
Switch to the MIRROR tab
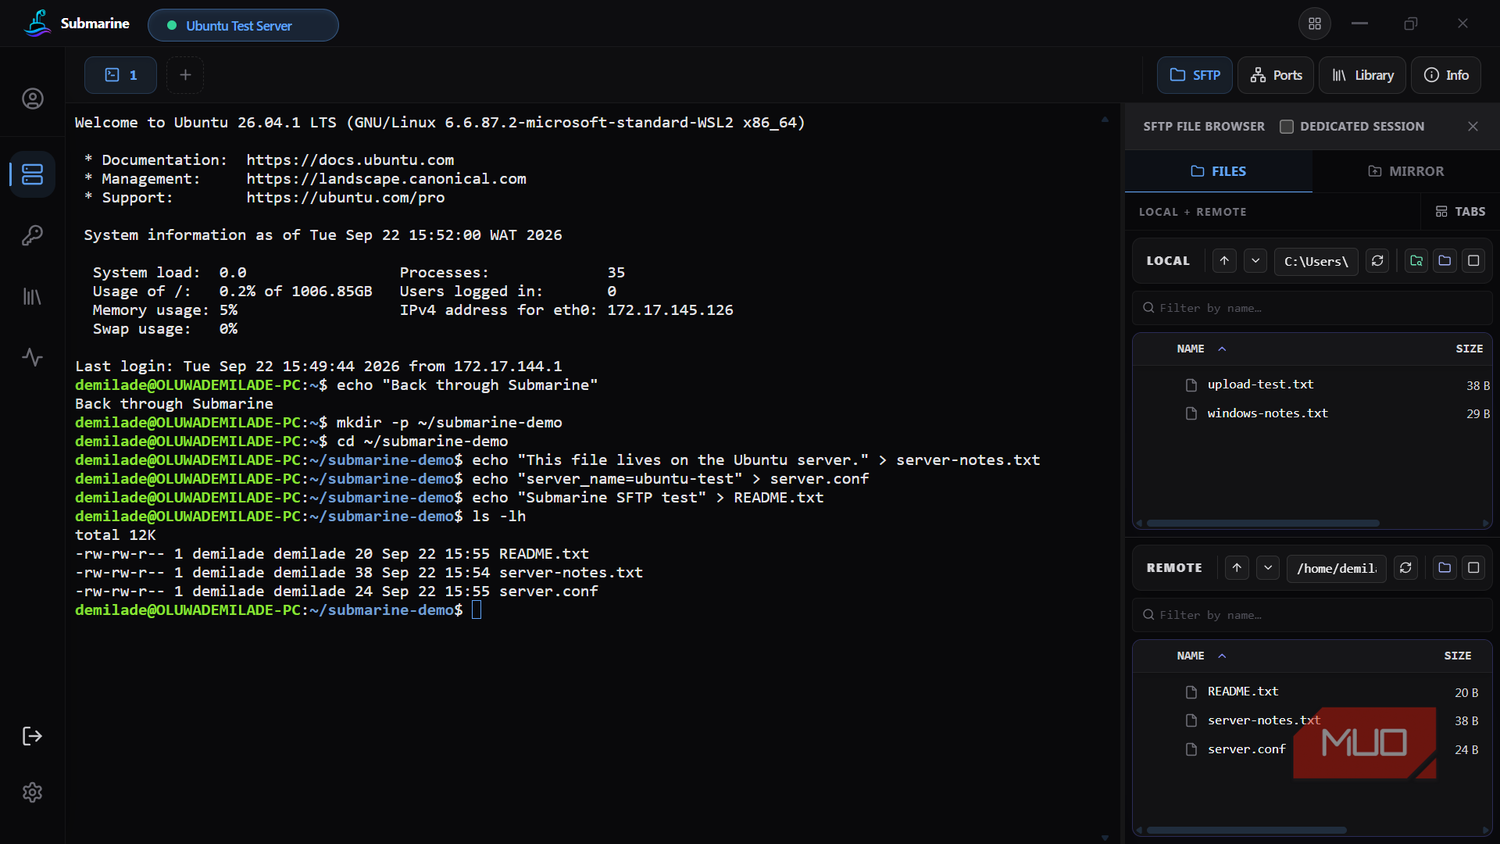click(x=1406, y=171)
